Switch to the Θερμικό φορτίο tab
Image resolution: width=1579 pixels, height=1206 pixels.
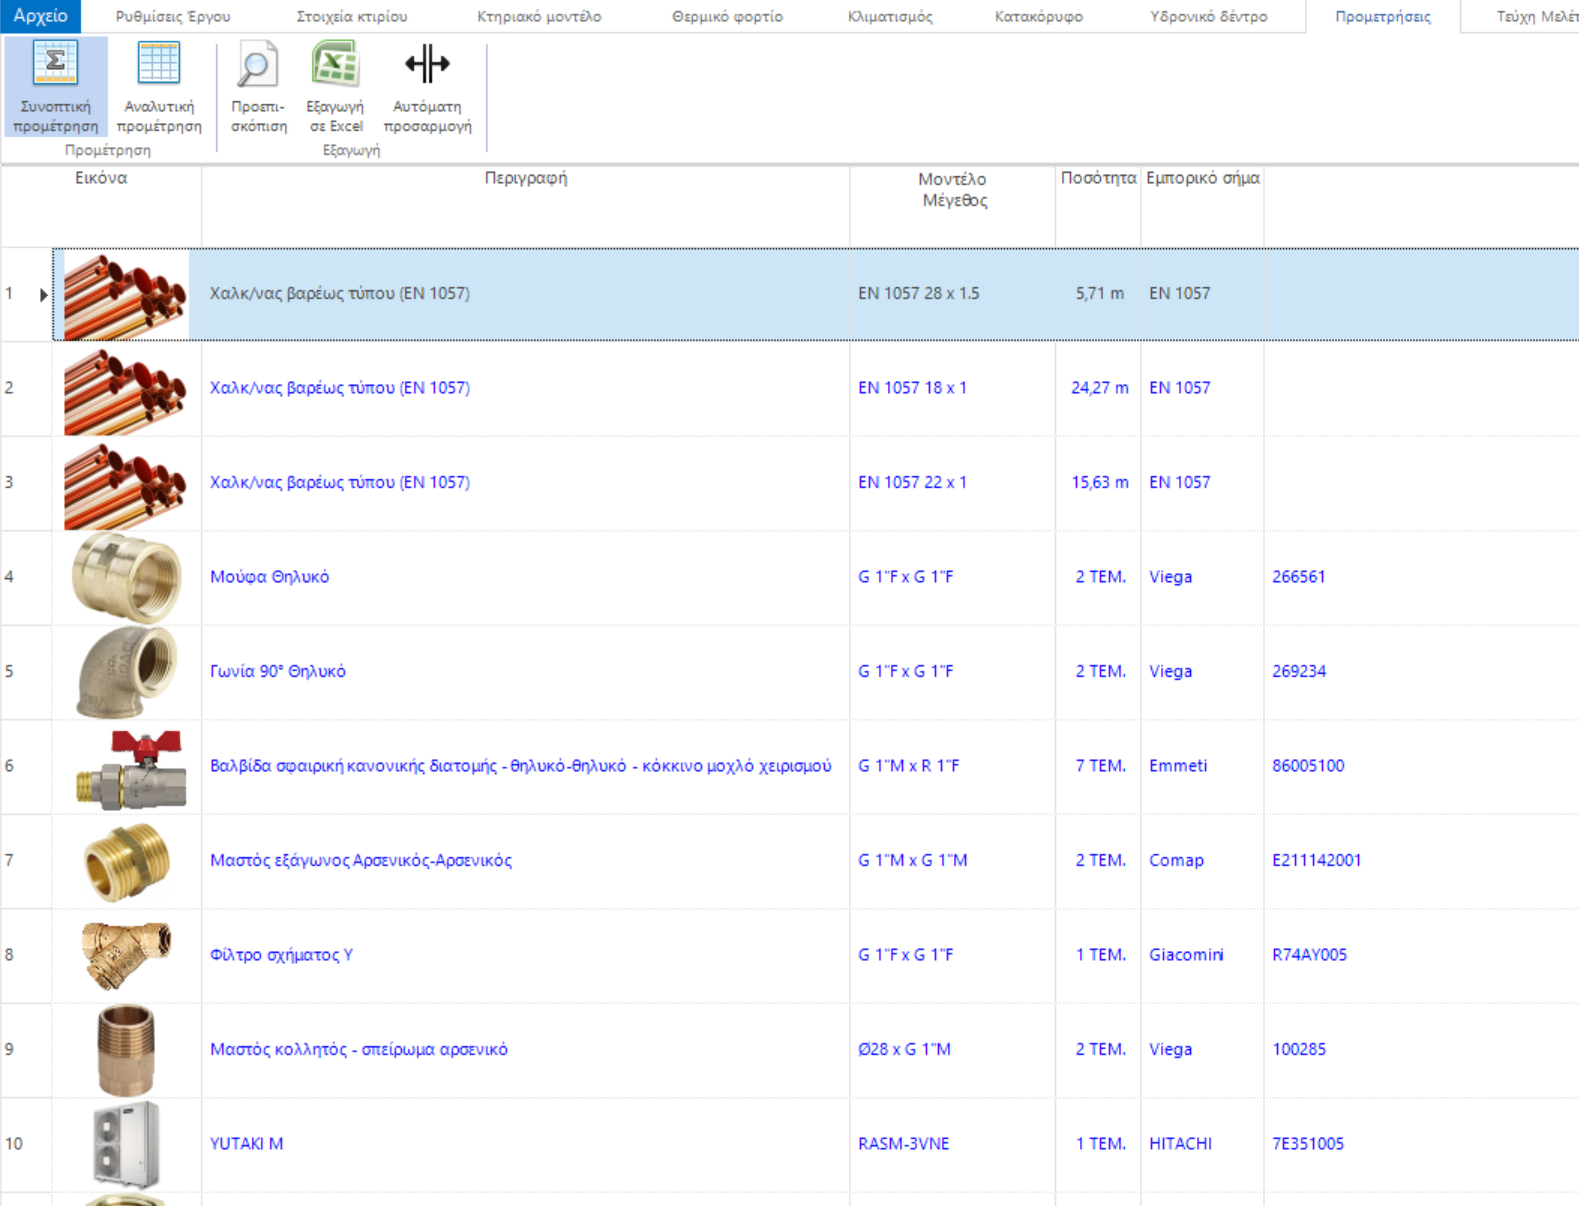(727, 17)
